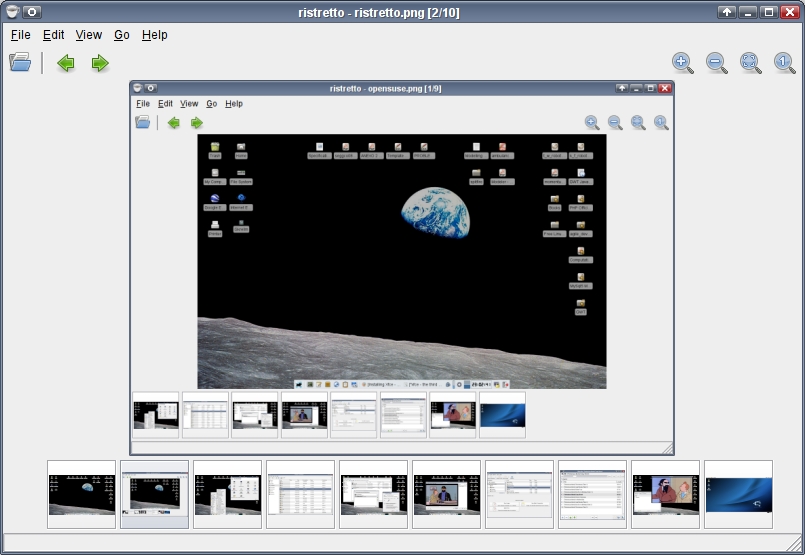The image size is (805, 555).
Task: Select the first thumbnail in the bottom strip
Action: 82,494
